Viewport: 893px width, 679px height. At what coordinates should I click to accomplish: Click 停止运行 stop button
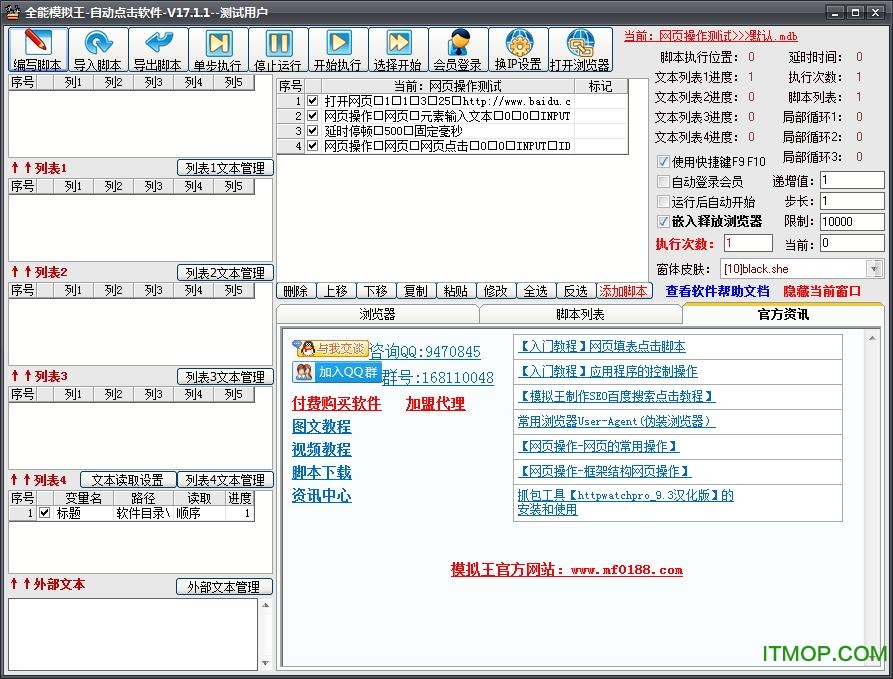[x=278, y=50]
